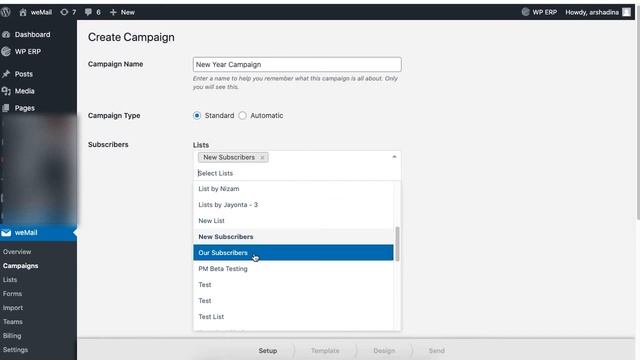Screen dimensions: 640x360
Task: Click the Dashboard gauge icon
Action: click(x=6, y=35)
